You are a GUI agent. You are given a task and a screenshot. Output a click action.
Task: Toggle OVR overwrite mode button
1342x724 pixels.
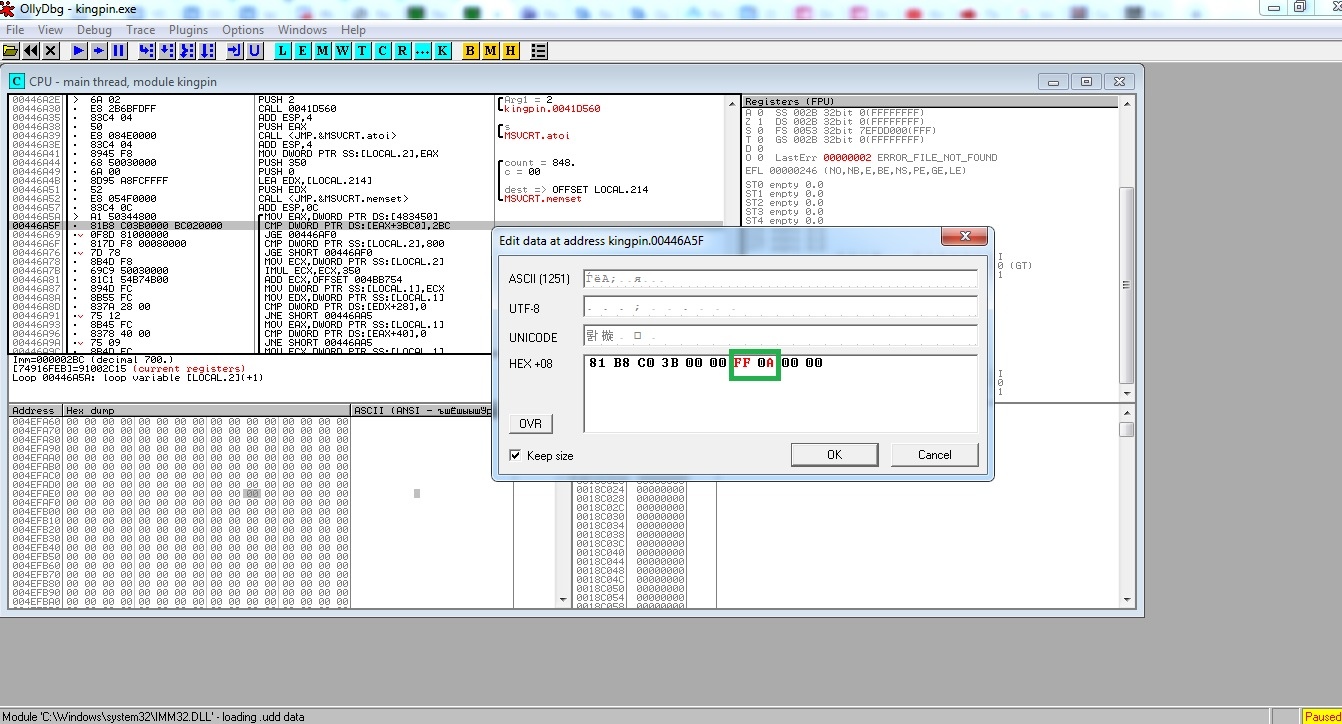(x=531, y=424)
